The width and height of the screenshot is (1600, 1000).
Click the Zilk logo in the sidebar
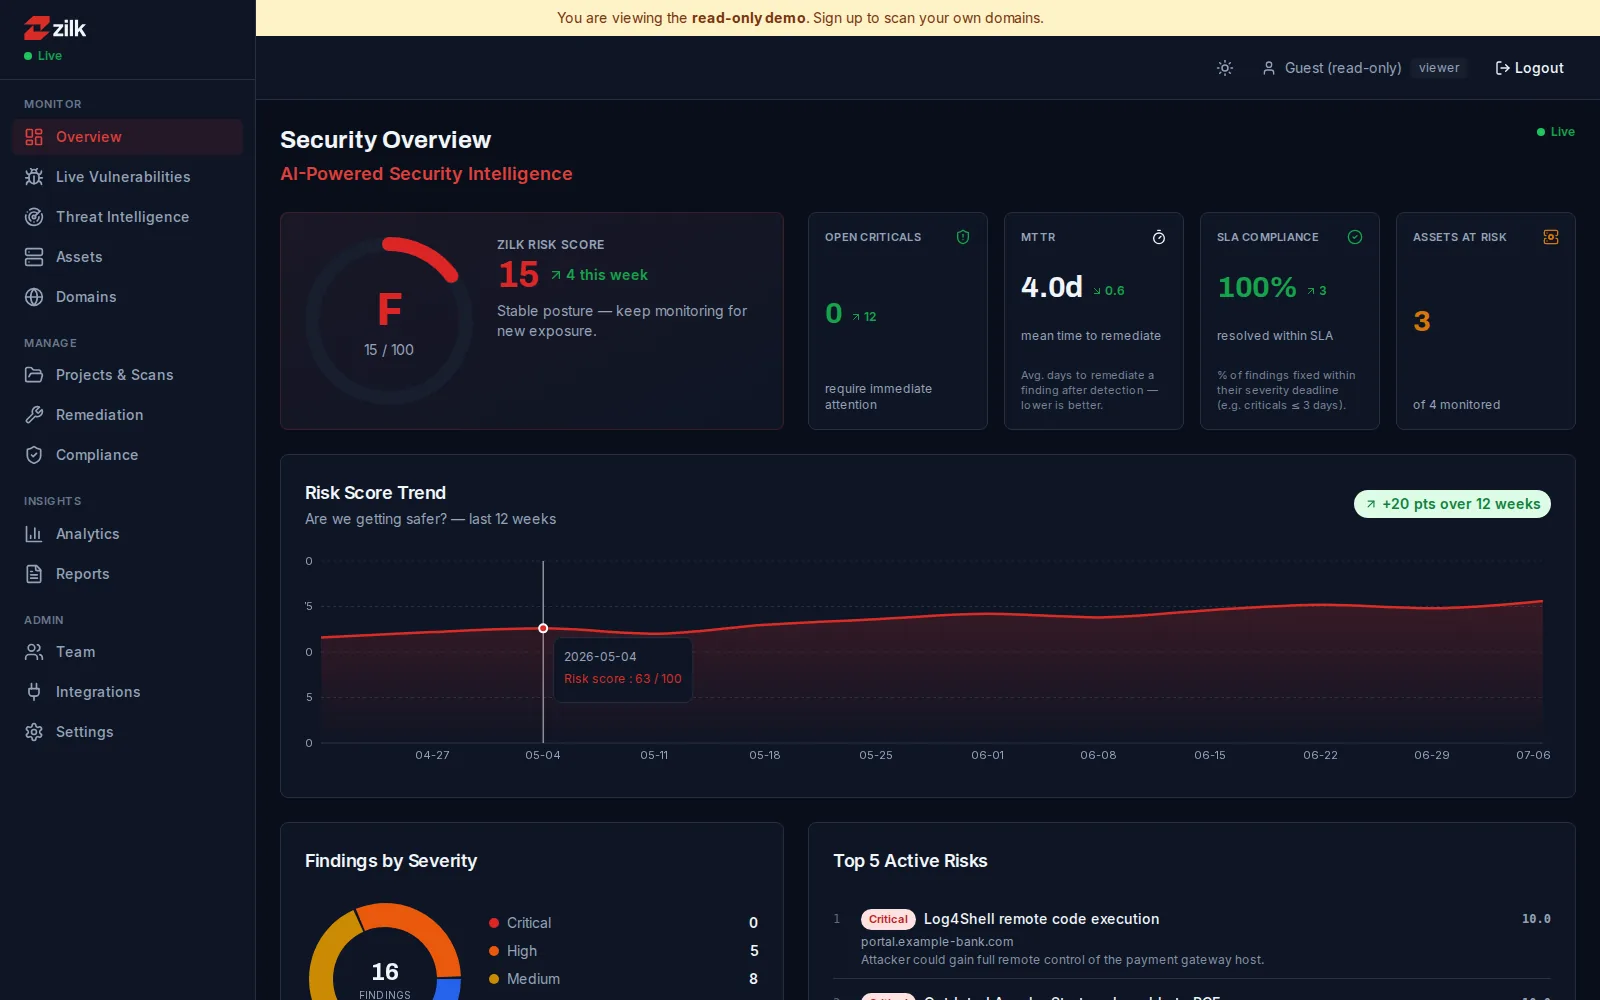pos(55,28)
